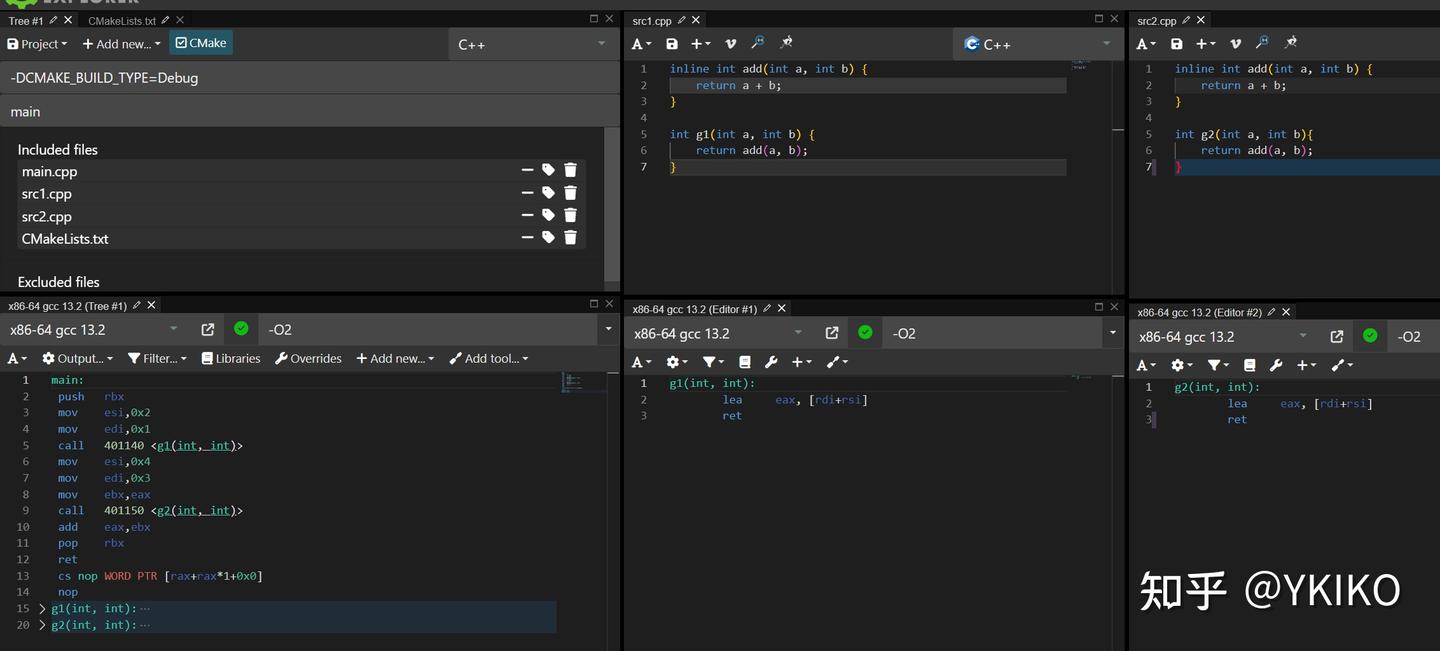Toggle the CMake project checkbox button
1440x651 pixels.
201,43
